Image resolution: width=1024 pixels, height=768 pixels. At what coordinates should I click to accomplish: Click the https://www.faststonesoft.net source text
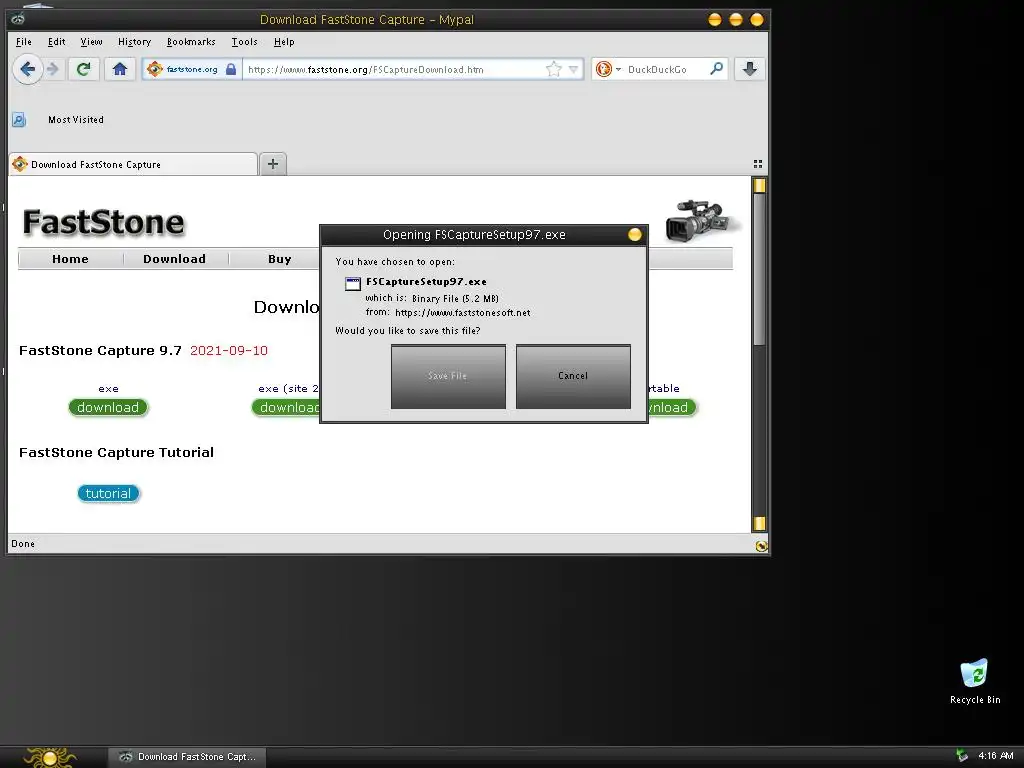(x=462, y=313)
